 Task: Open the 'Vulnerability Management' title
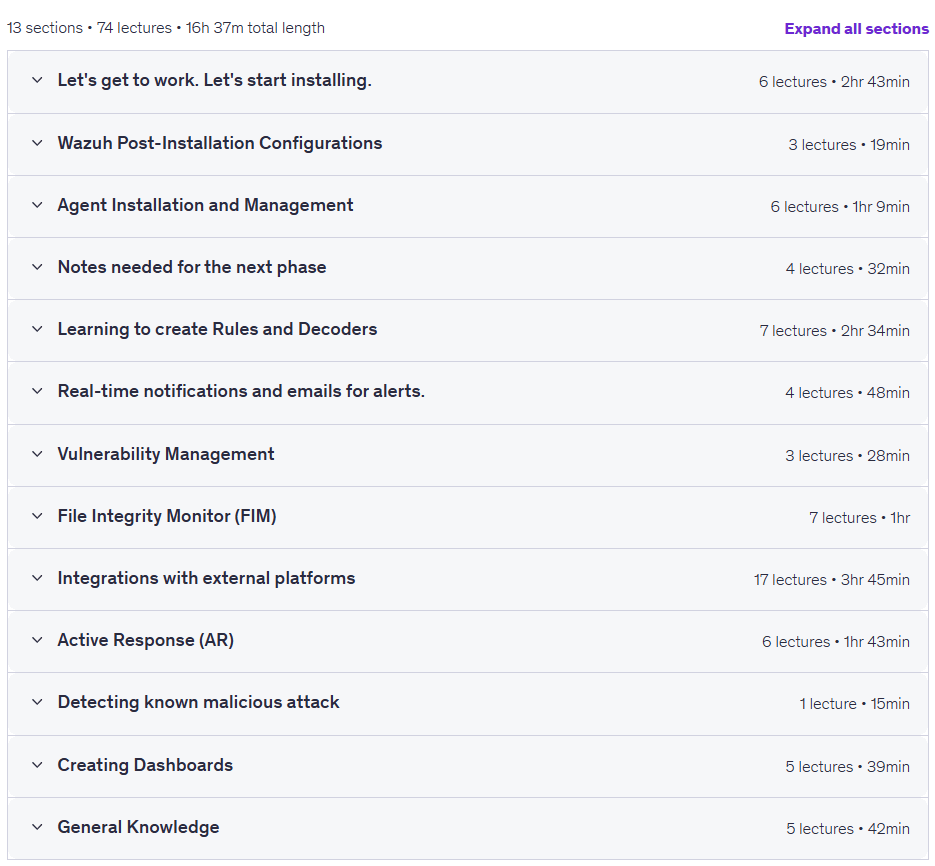click(166, 454)
